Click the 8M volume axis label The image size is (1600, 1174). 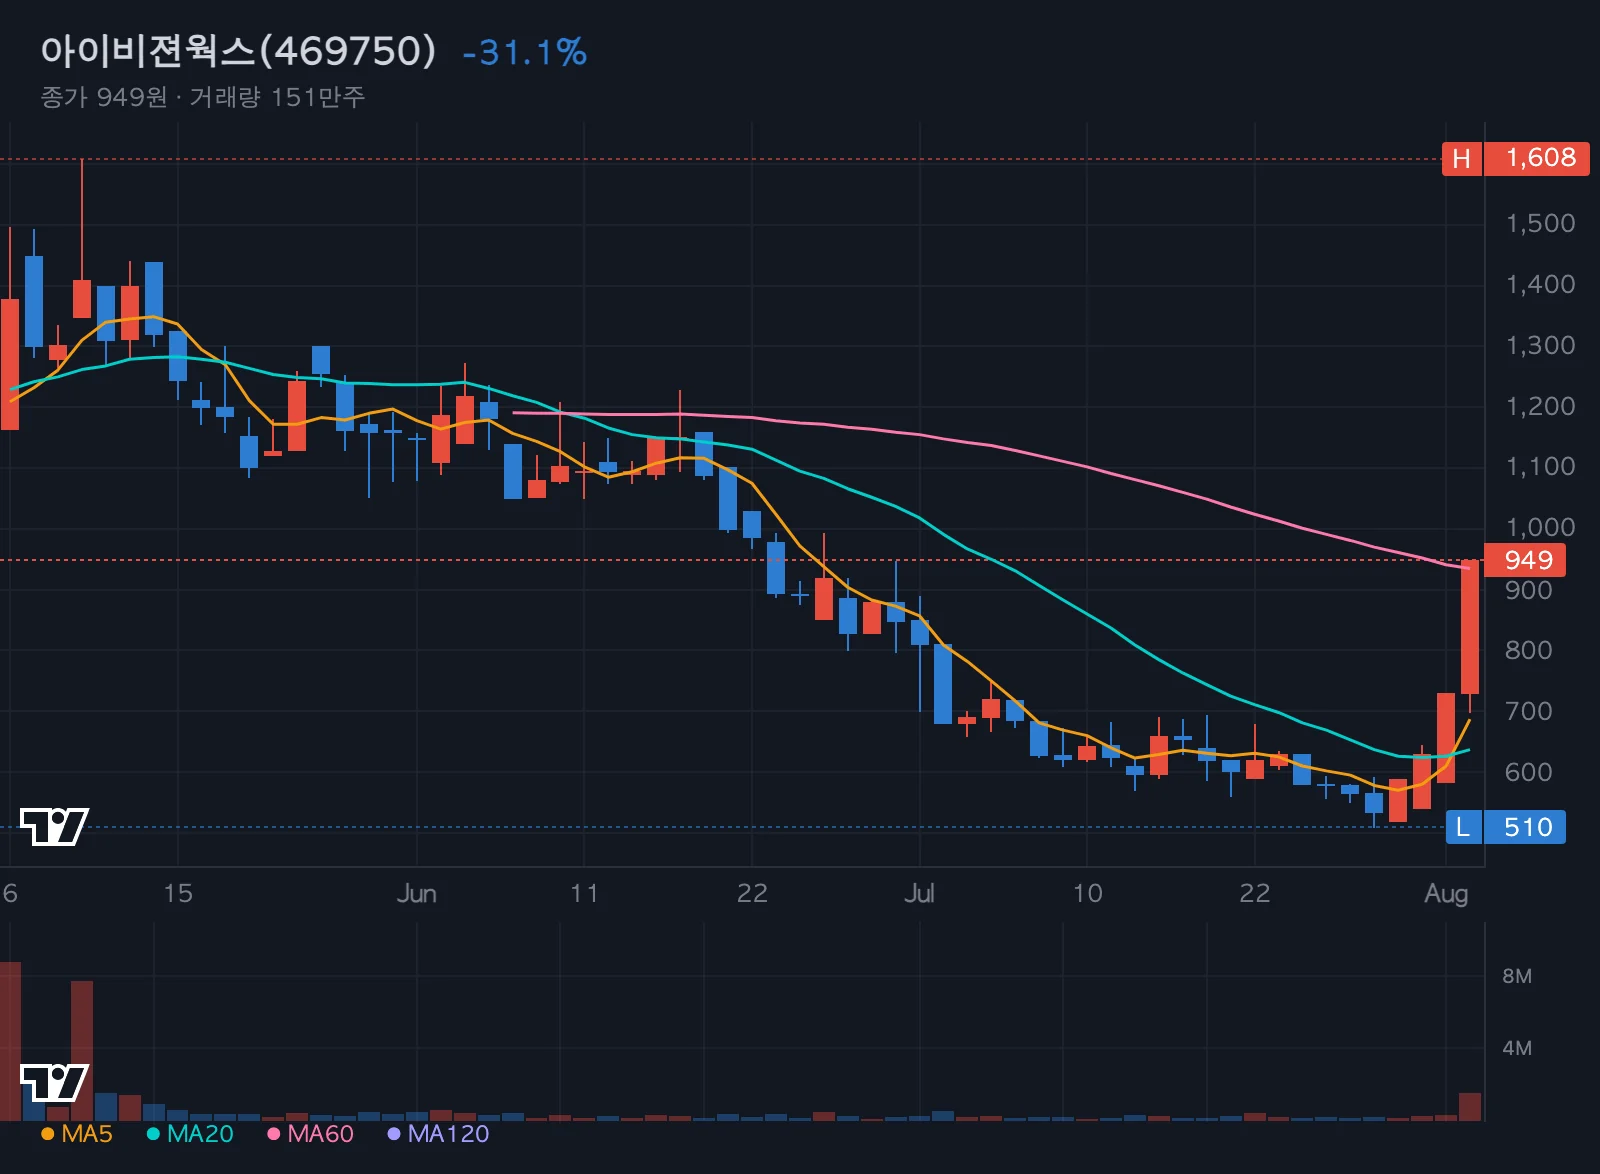[1517, 976]
